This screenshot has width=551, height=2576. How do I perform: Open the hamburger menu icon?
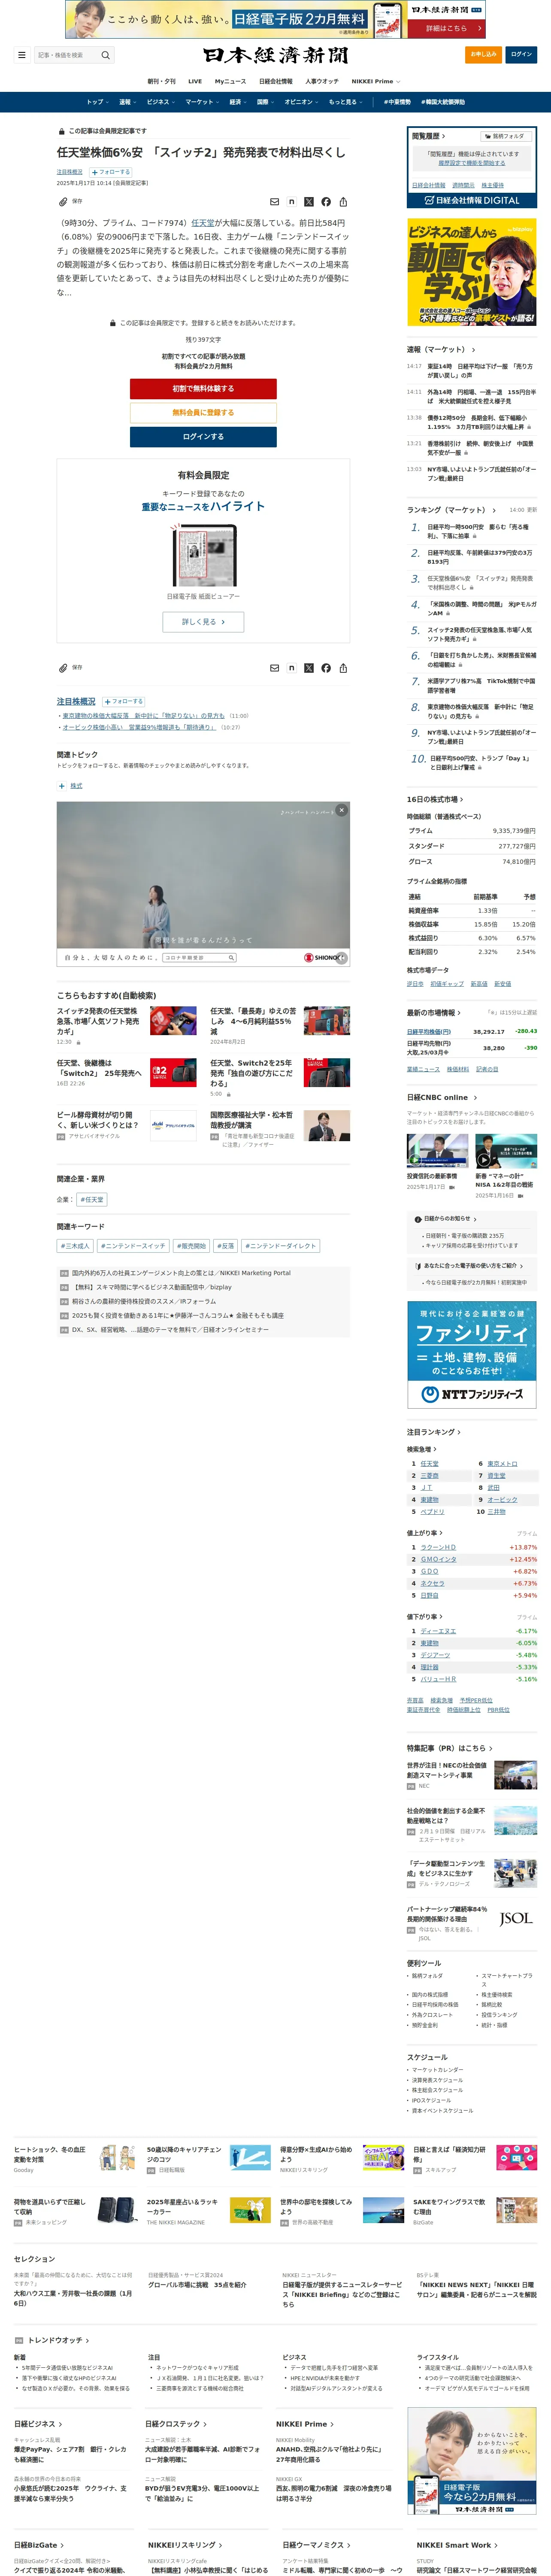coord(21,55)
